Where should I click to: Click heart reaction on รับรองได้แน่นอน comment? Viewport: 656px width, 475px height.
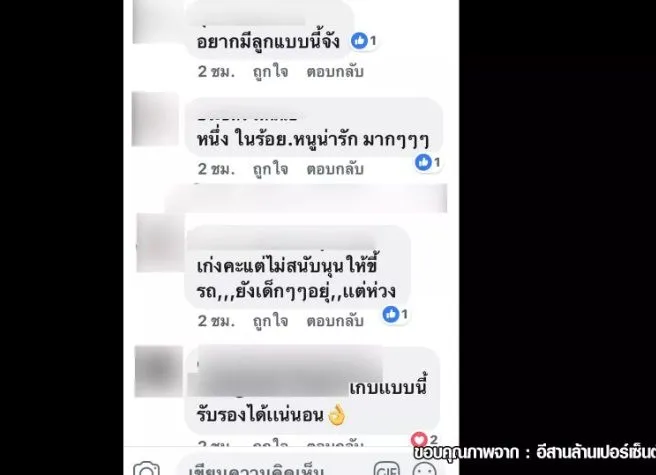[x=419, y=440]
